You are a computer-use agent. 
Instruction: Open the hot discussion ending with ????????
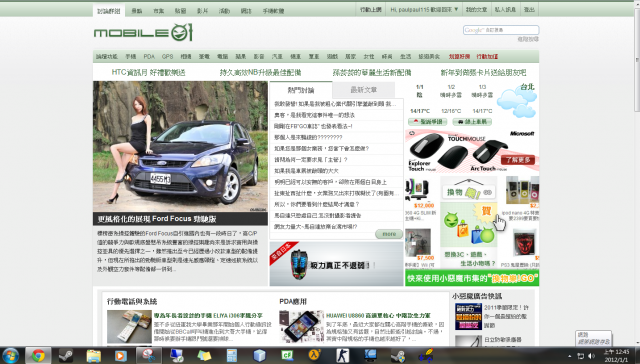point(308,138)
